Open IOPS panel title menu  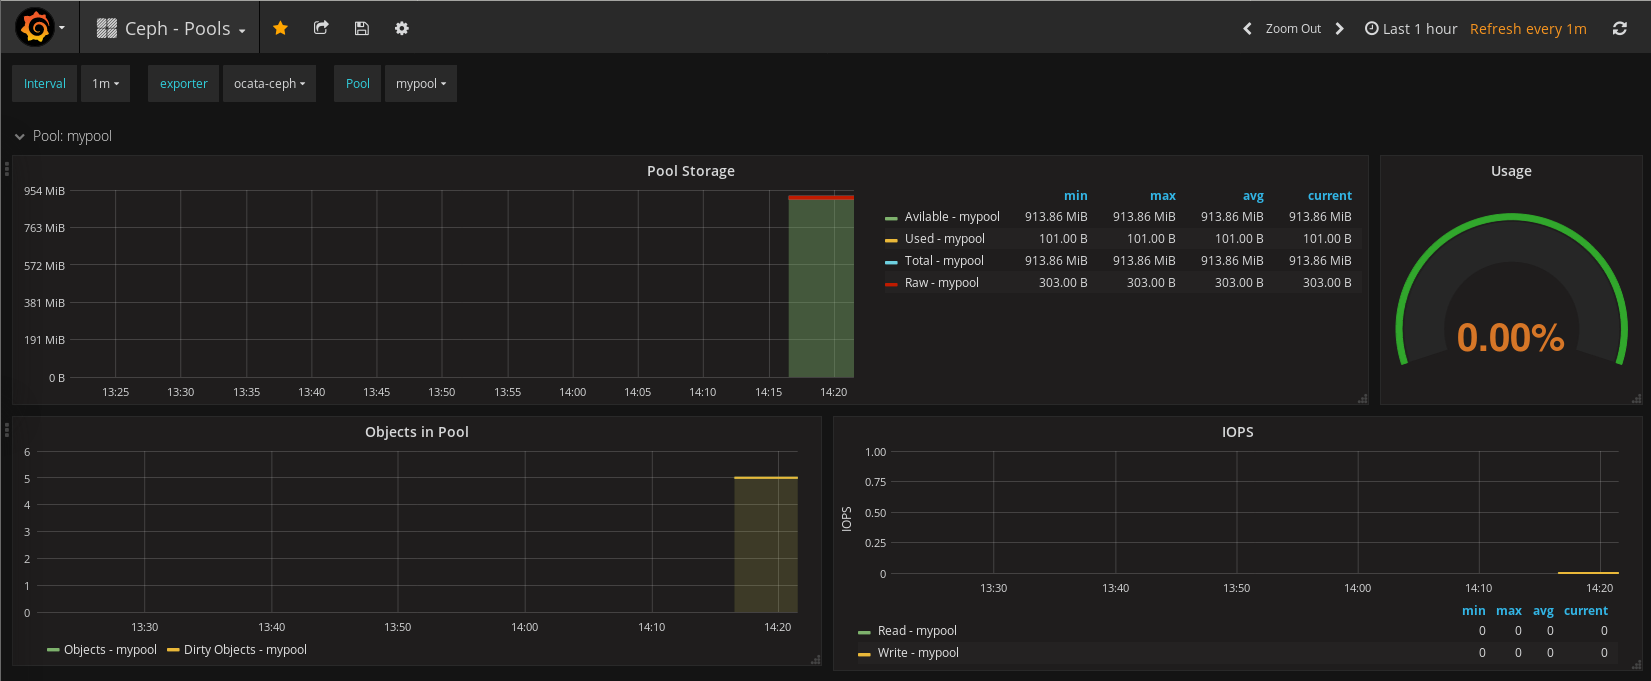[x=1237, y=432]
